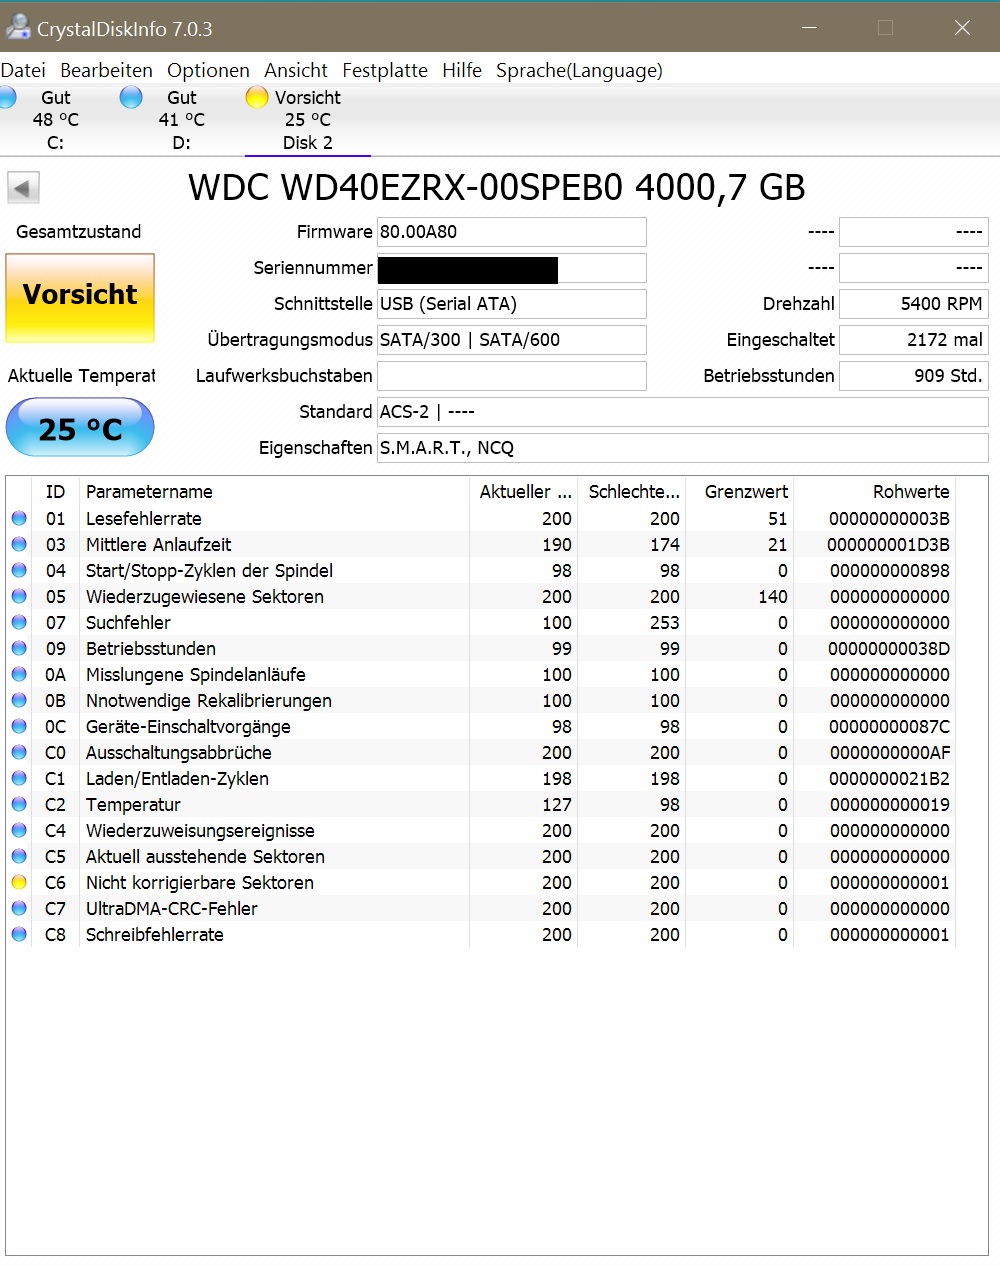Viewport: 1000px width, 1265px height.
Task: Click status orb of Aktuell ausstehende Sektoren row
Action: click(x=19, y=856)
